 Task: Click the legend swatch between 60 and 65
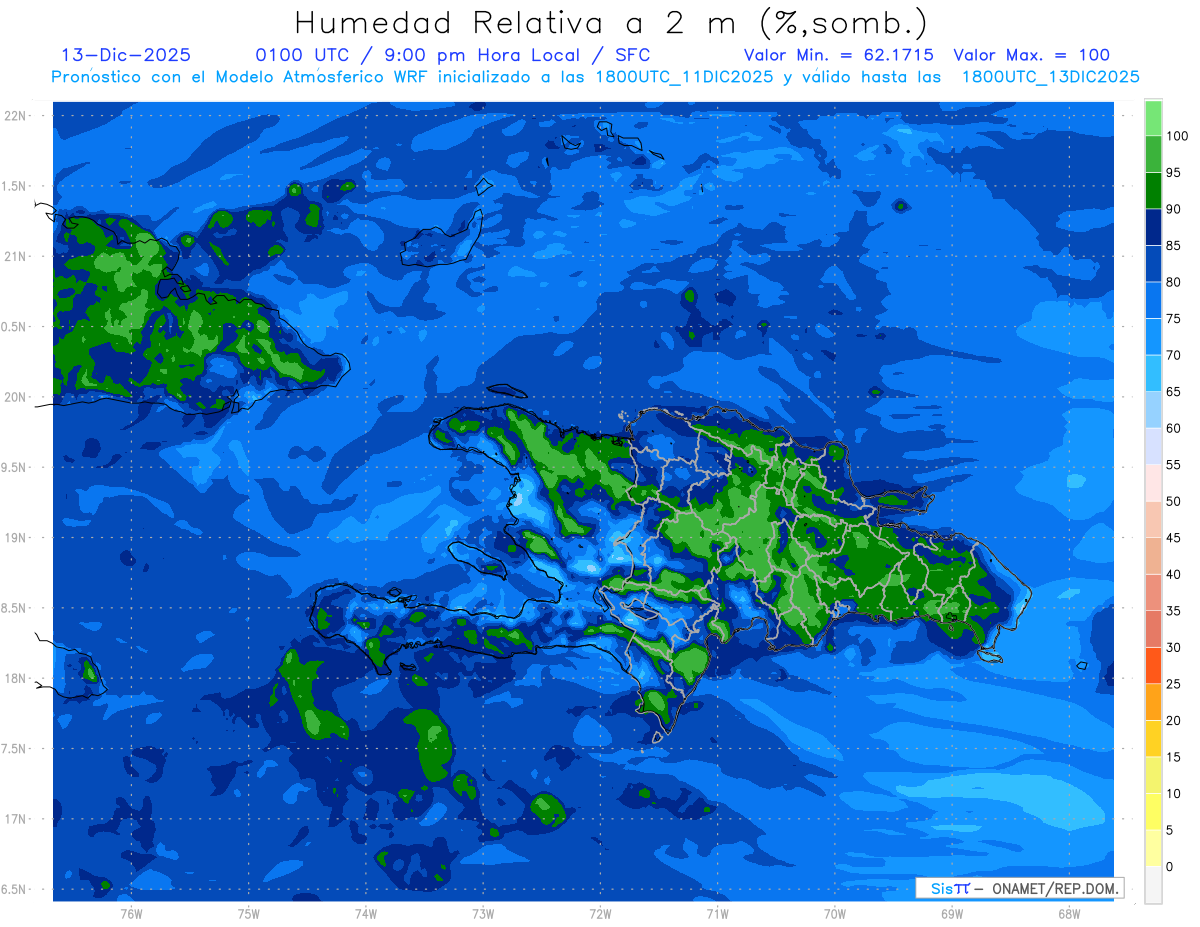point(1153,410)
